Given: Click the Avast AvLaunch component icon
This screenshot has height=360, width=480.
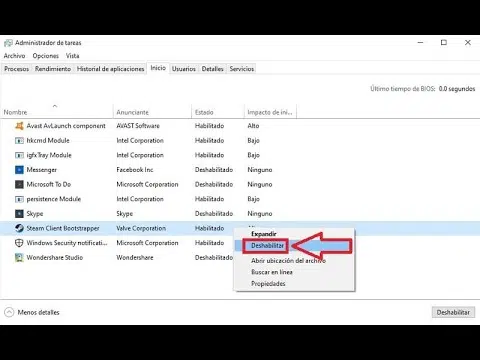Looking at the screenshot, I should click(19, 126).
